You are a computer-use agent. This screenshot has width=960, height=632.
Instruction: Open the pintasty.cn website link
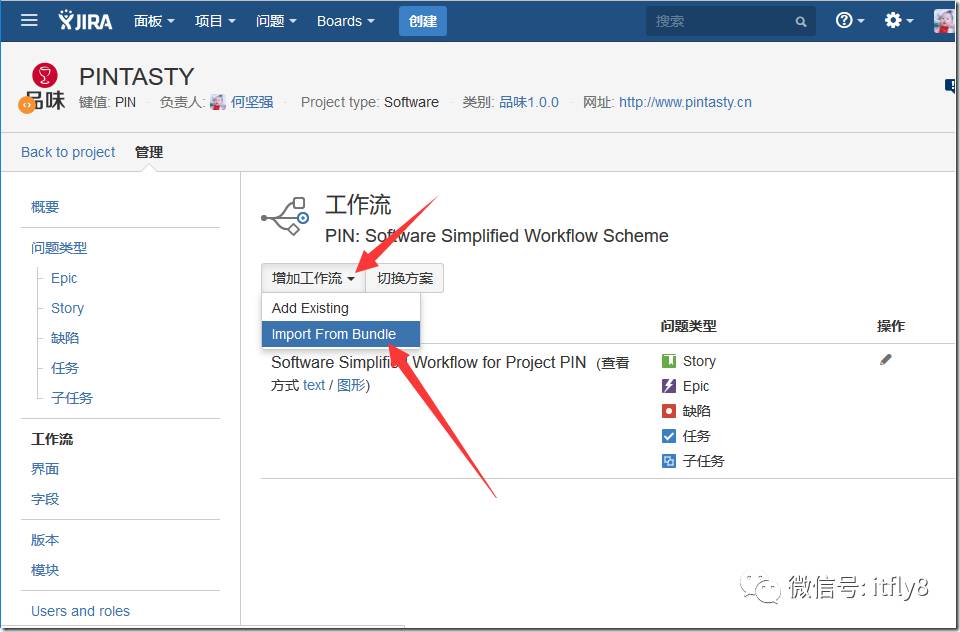685,102
